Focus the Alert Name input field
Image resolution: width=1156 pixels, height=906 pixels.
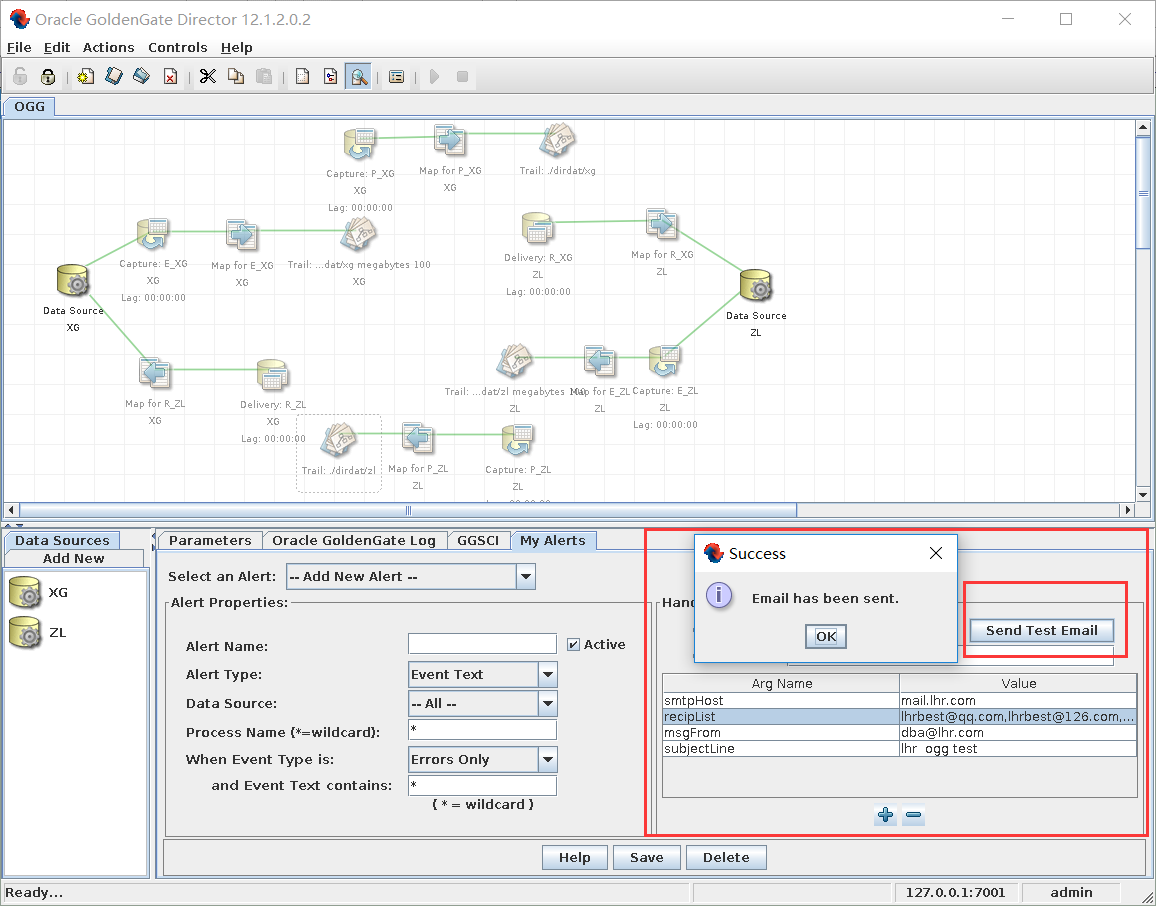482,644
